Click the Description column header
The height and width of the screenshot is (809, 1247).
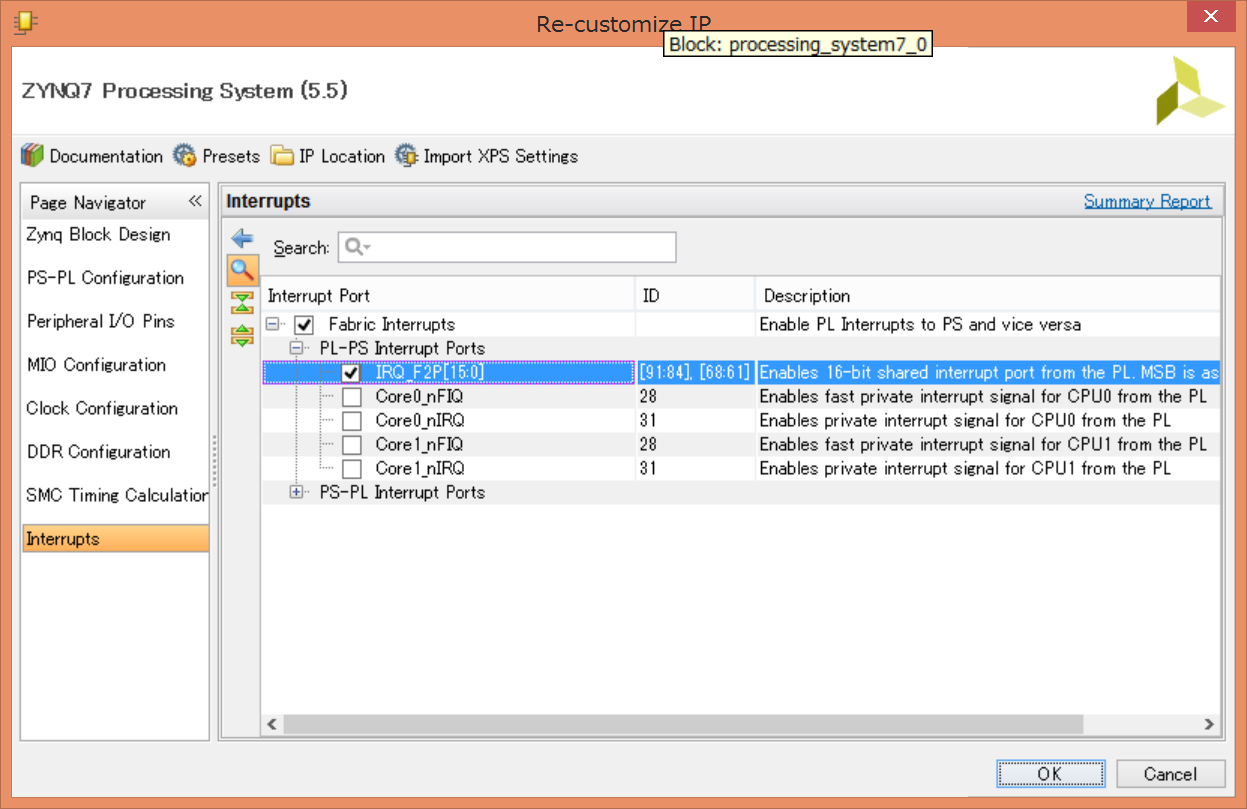point(988,296)
